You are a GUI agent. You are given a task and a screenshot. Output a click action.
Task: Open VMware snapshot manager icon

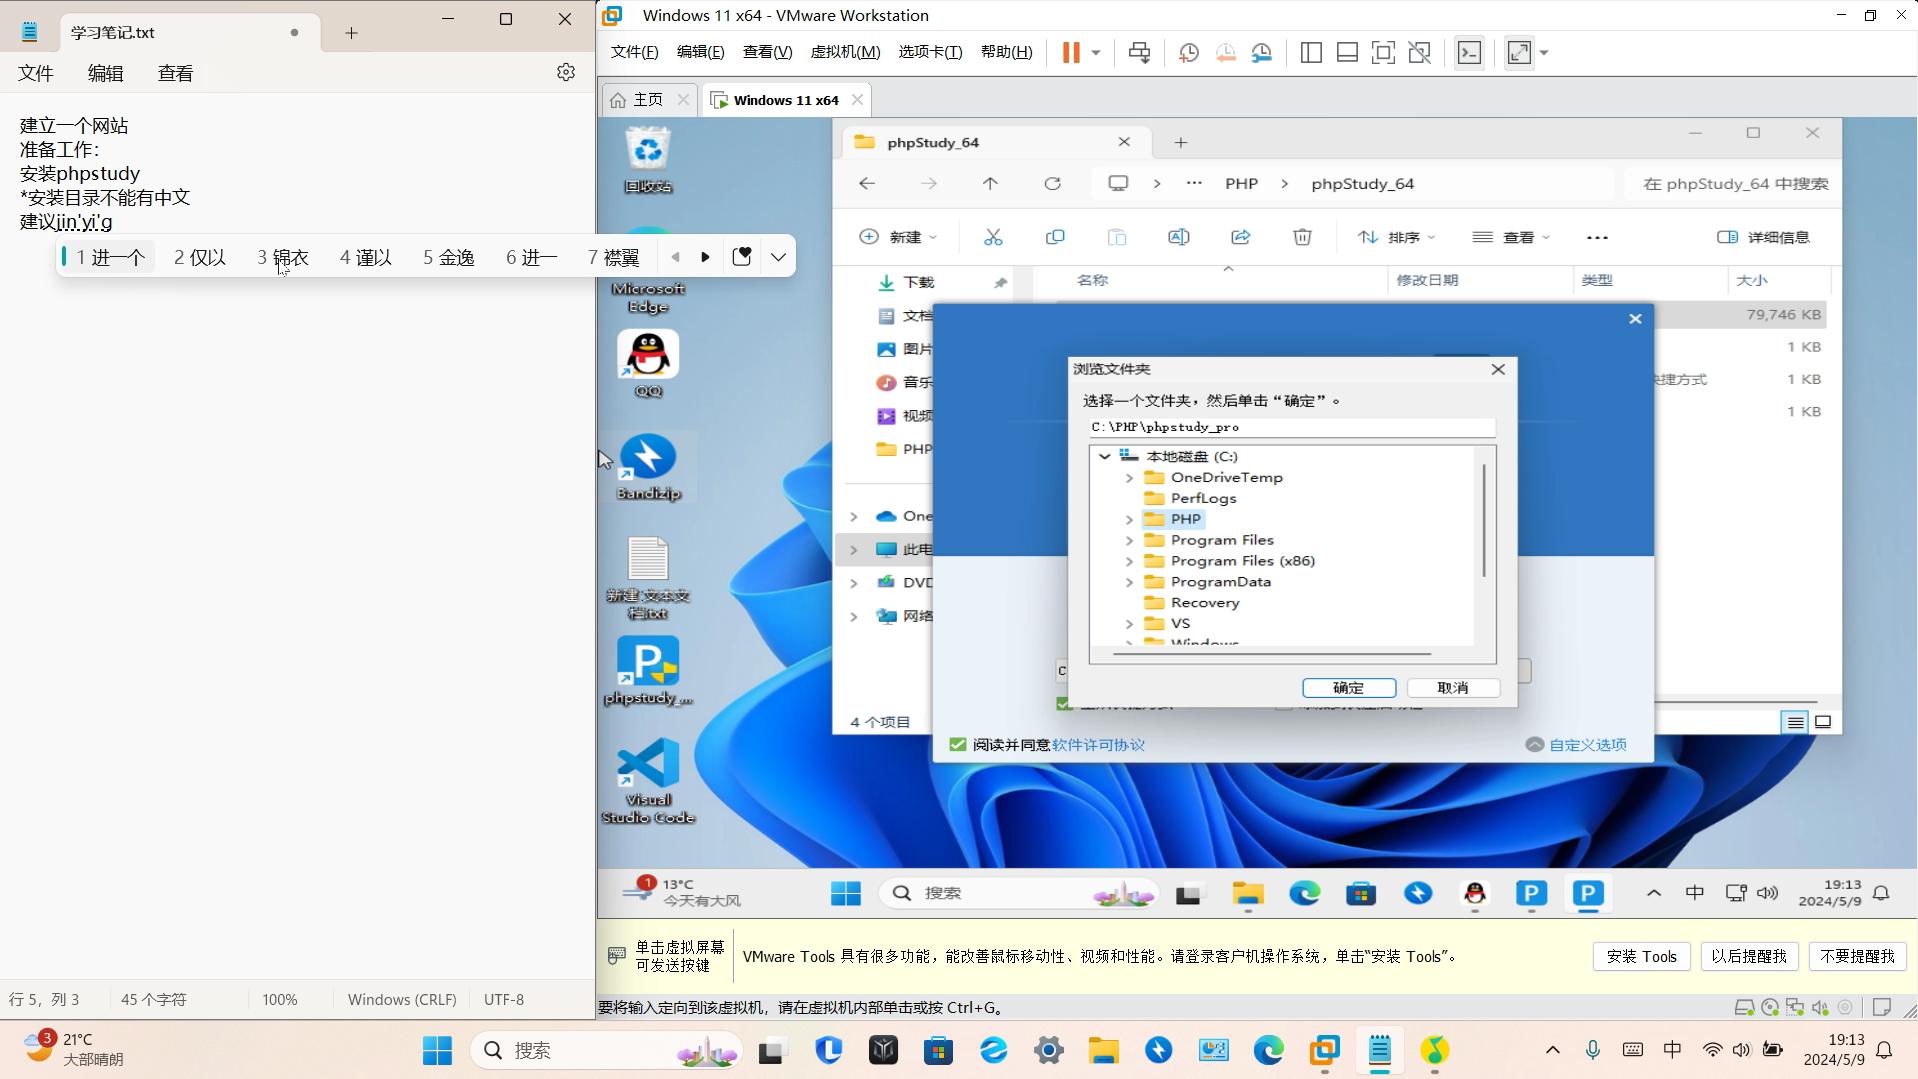point(1261,52)
